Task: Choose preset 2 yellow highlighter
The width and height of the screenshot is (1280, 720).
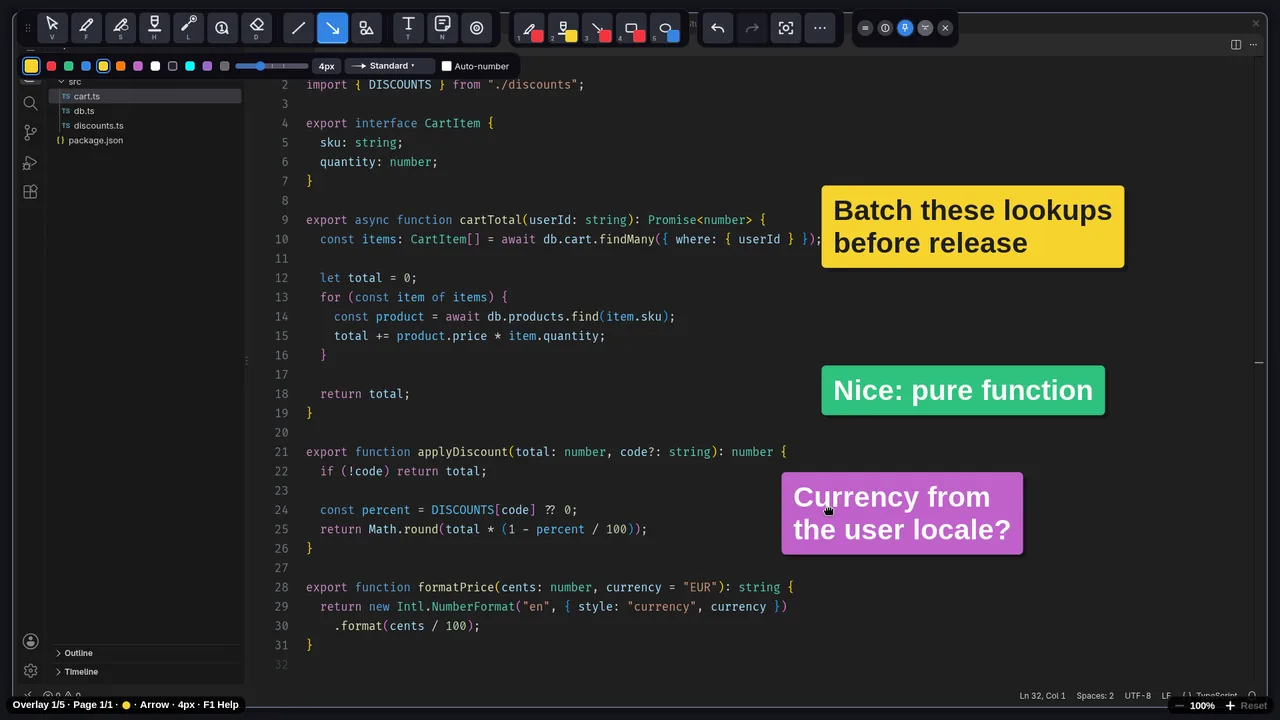Action: tap(564, 28)
